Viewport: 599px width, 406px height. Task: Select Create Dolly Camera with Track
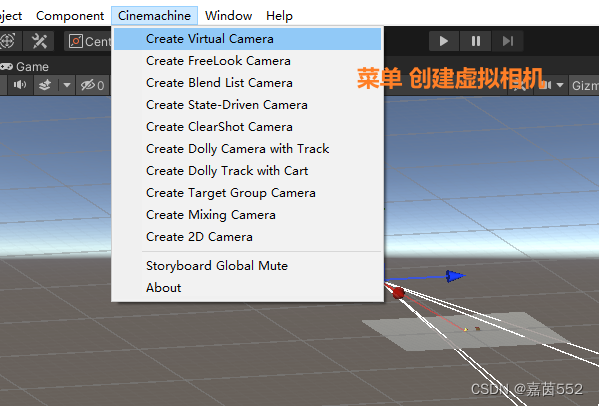[248, 149]
